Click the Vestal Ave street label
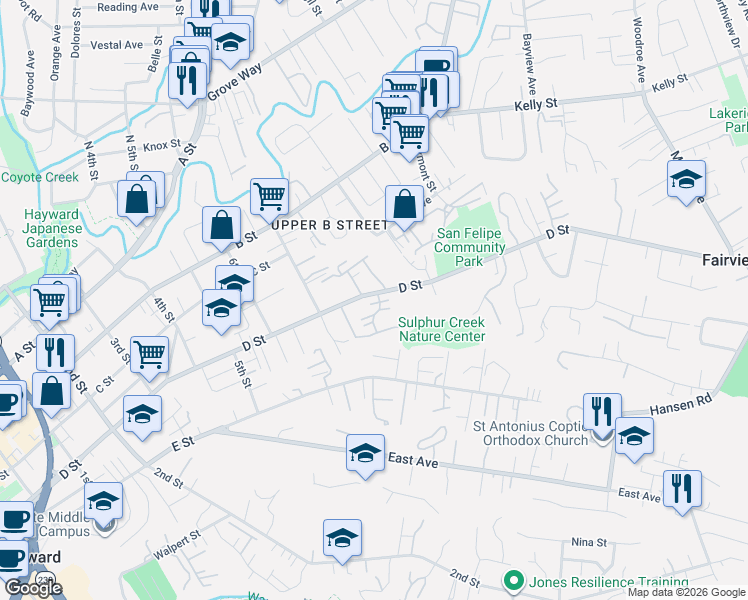The height and width of the screenshot is (600, 748). point(116,45)
